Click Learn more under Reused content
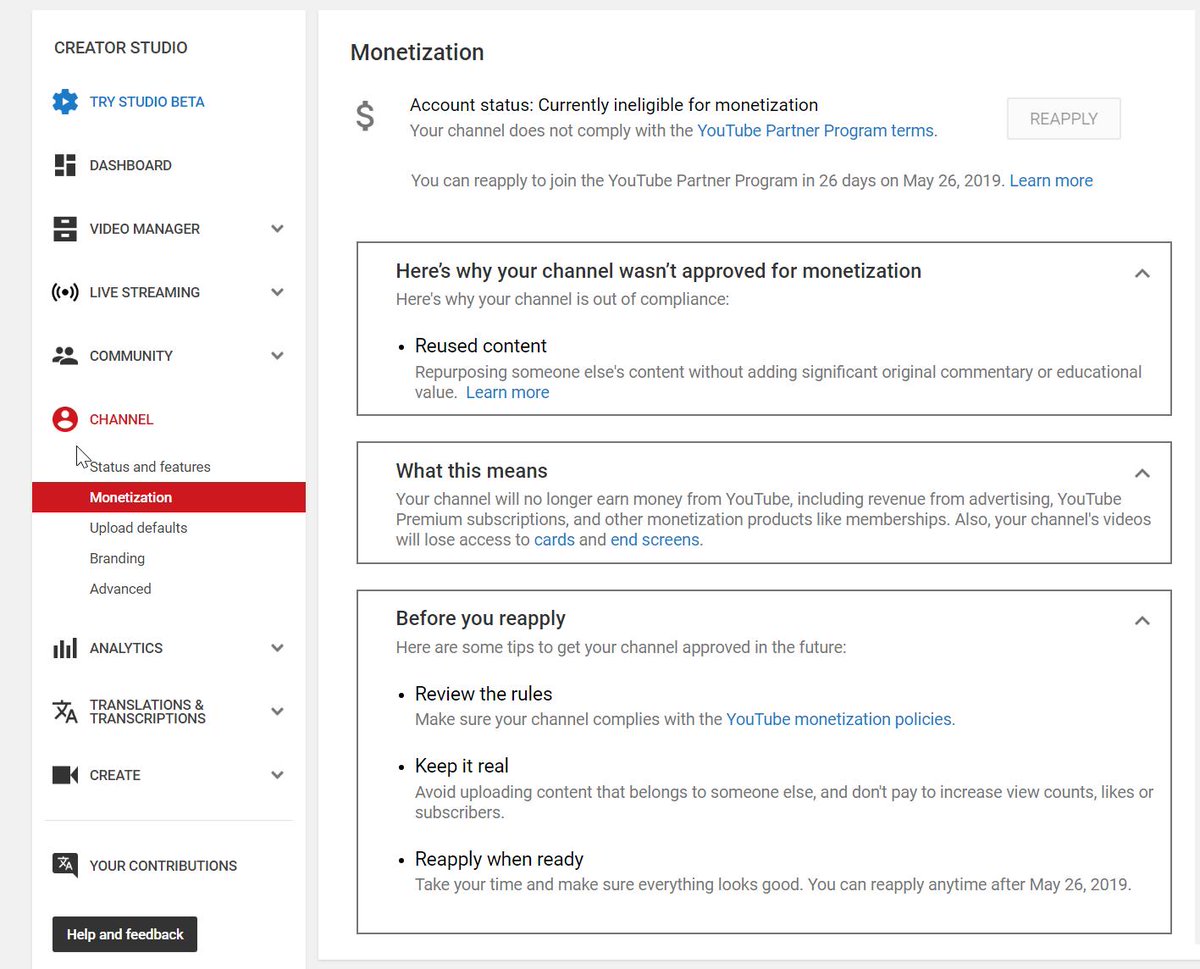 click(x=507, y=393)
